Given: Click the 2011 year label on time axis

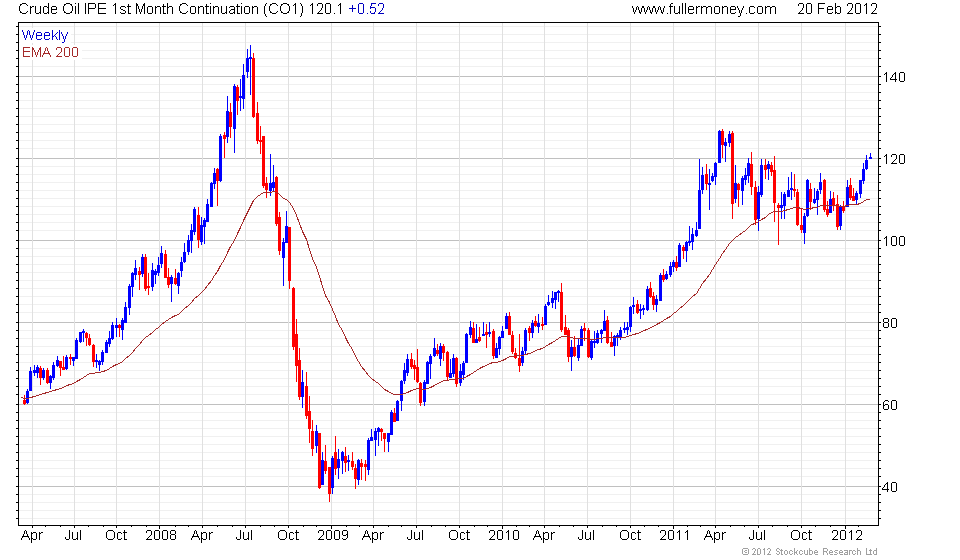Looking at the screenshot, I should point(675,536).
